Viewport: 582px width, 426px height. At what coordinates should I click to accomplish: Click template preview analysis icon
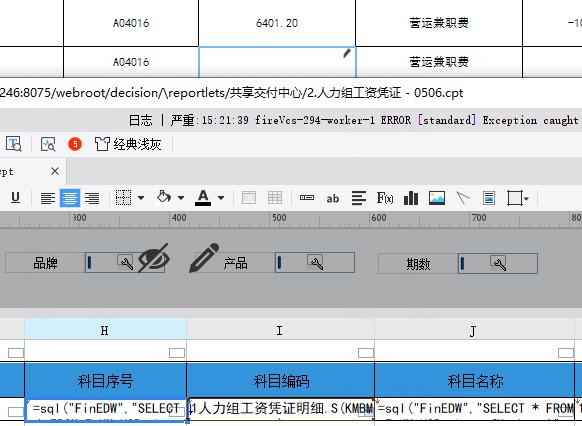coord(48,144)
